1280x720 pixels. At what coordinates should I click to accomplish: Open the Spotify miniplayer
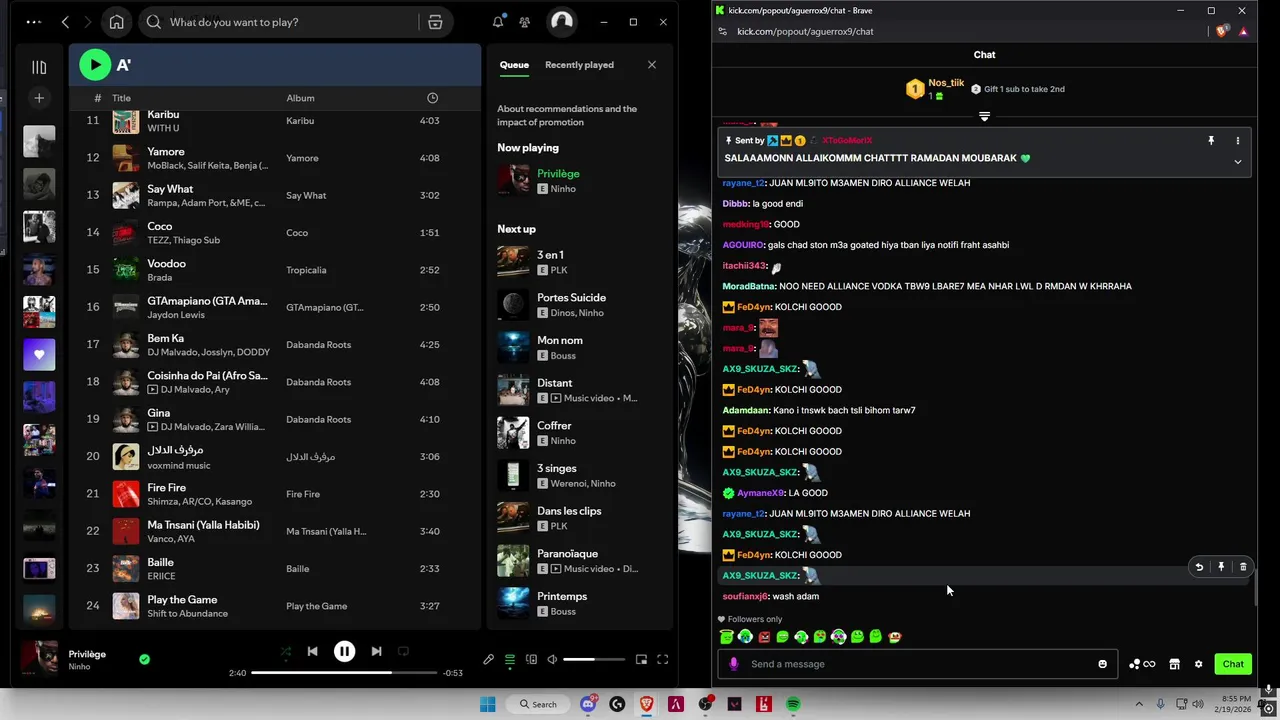(641, 660)
